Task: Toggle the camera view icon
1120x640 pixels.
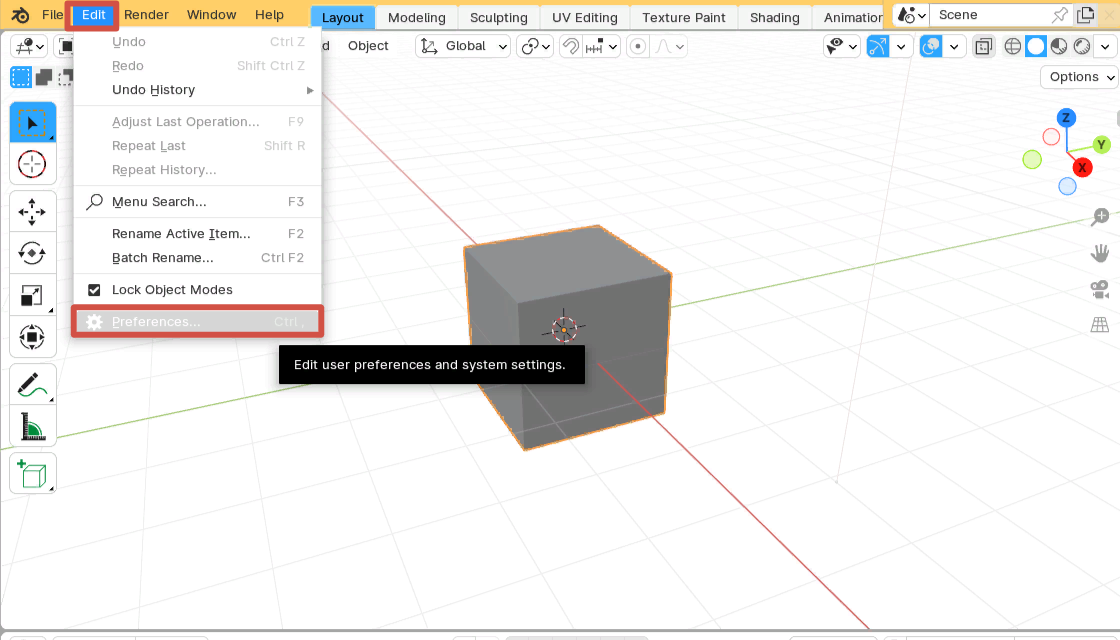Action: point(1100,289)
